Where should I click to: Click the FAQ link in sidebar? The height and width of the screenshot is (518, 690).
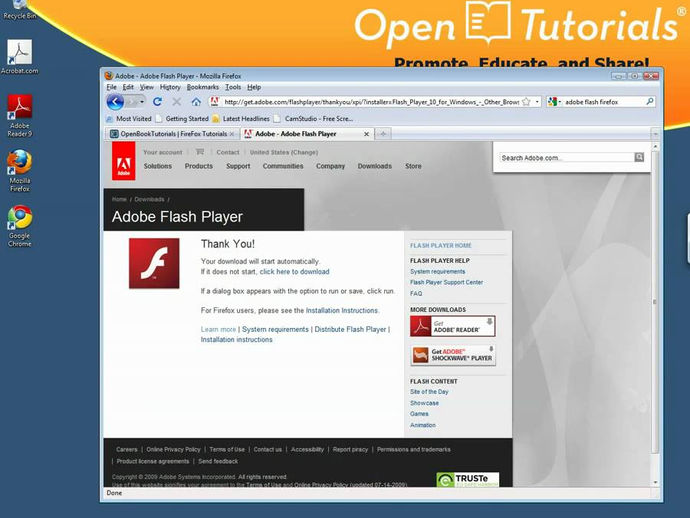[416, 294]
